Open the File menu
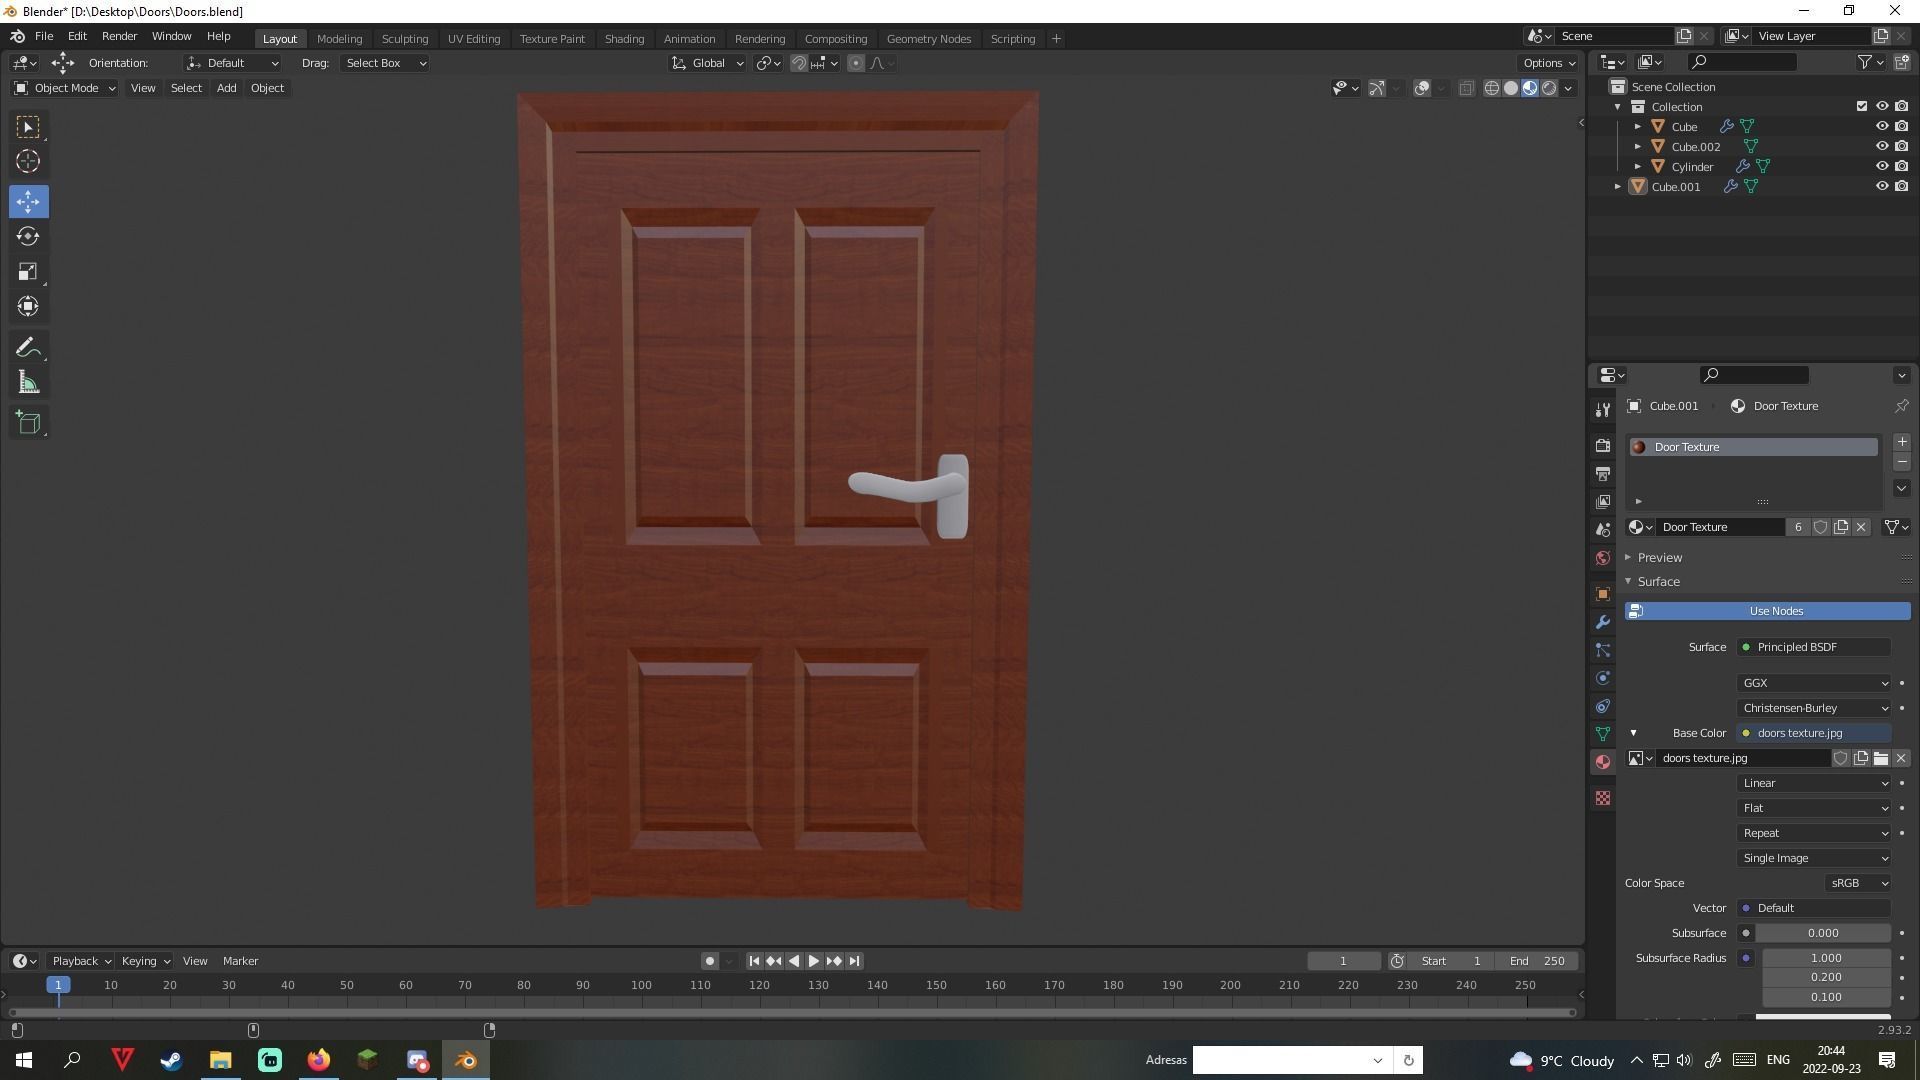This screenshot has height=1080, width=1920. point(44,36)
